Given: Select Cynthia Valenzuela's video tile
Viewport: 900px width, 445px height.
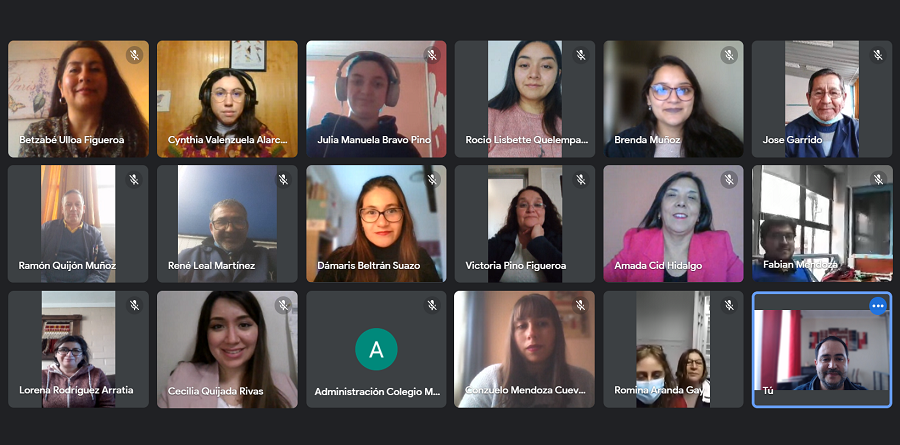Looking at the screenshot, I should 227,99.
